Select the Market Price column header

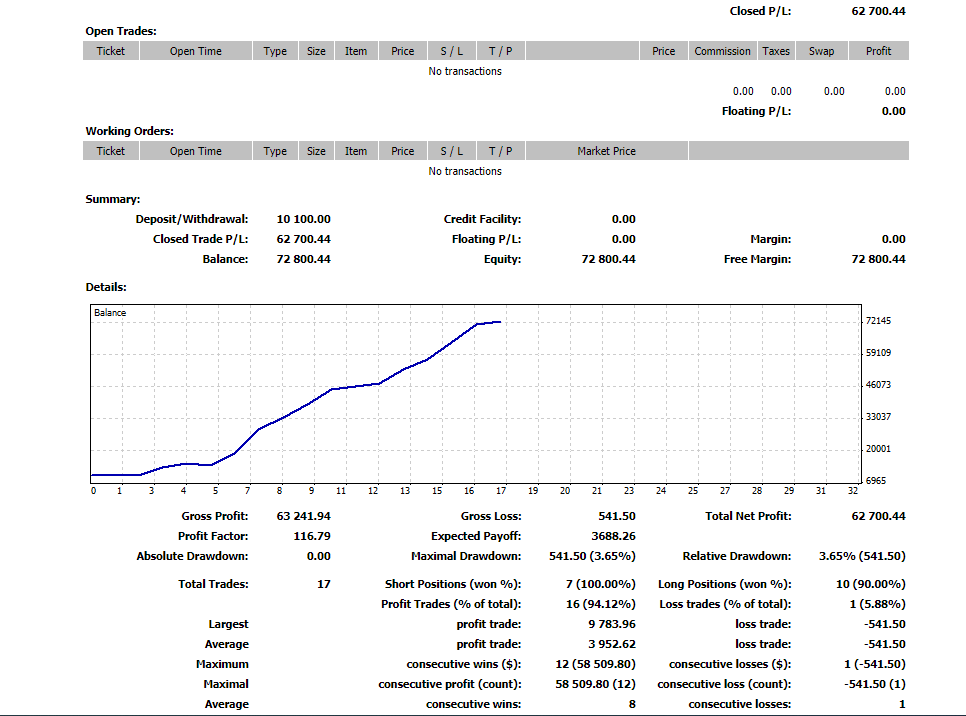[606, 151]
